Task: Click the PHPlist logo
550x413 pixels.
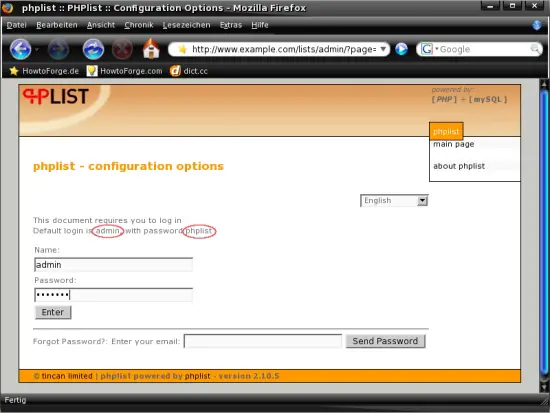Action: click(55, 96)
